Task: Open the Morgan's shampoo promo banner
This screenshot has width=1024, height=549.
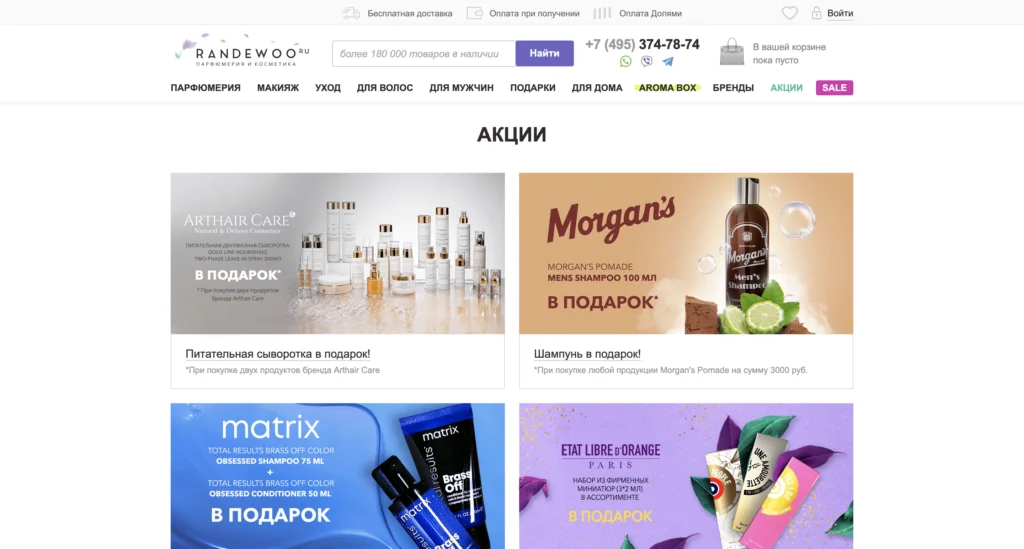Action: [686, 253]
